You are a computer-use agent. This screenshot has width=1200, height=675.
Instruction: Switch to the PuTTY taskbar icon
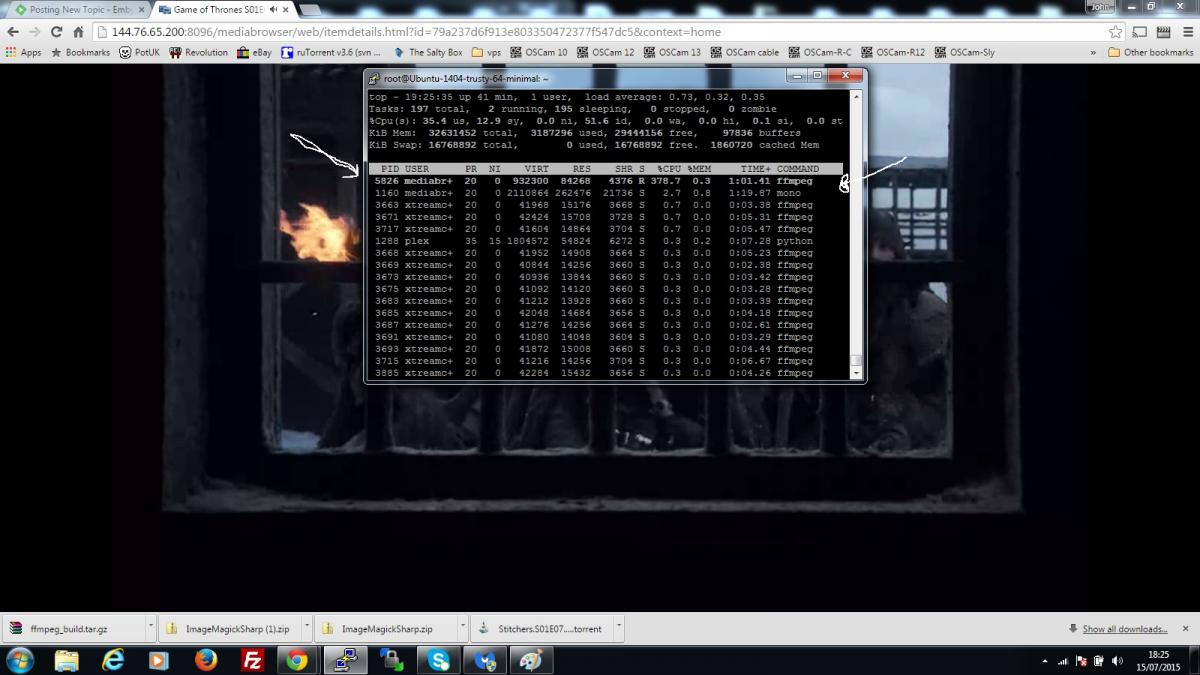[x=345, y=660]
